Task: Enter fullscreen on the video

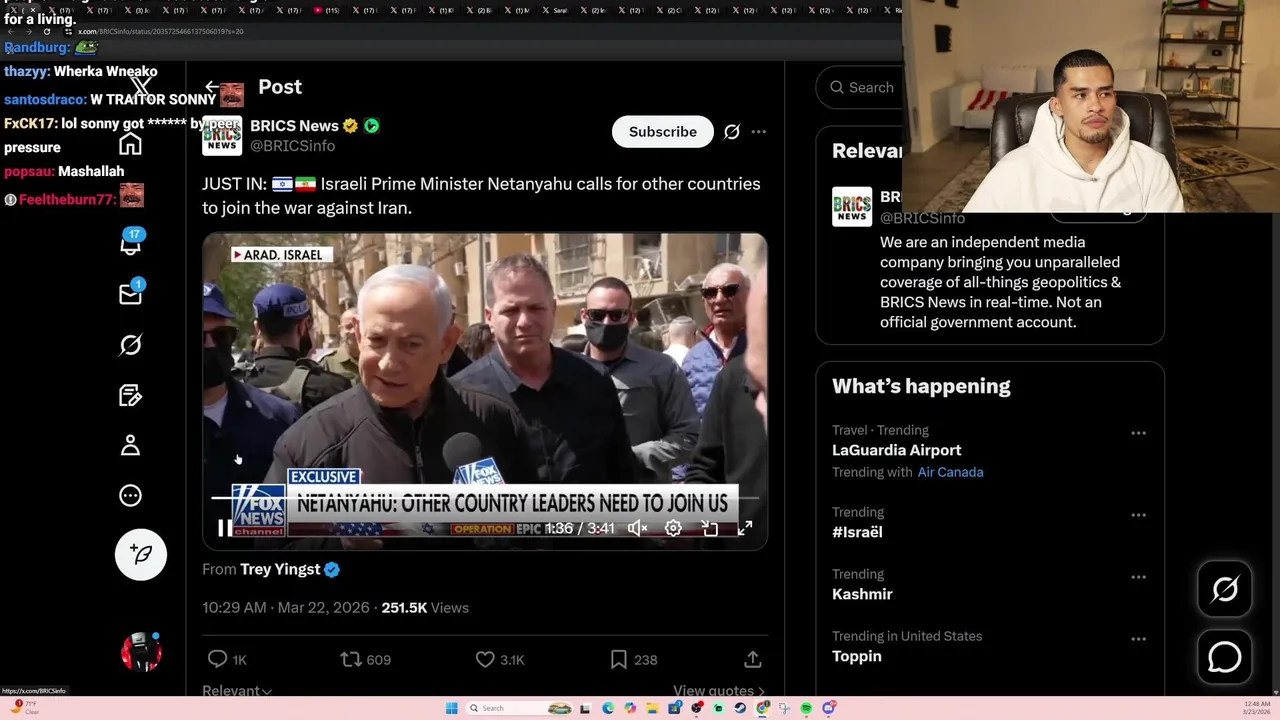Action: tap(745, 528)
